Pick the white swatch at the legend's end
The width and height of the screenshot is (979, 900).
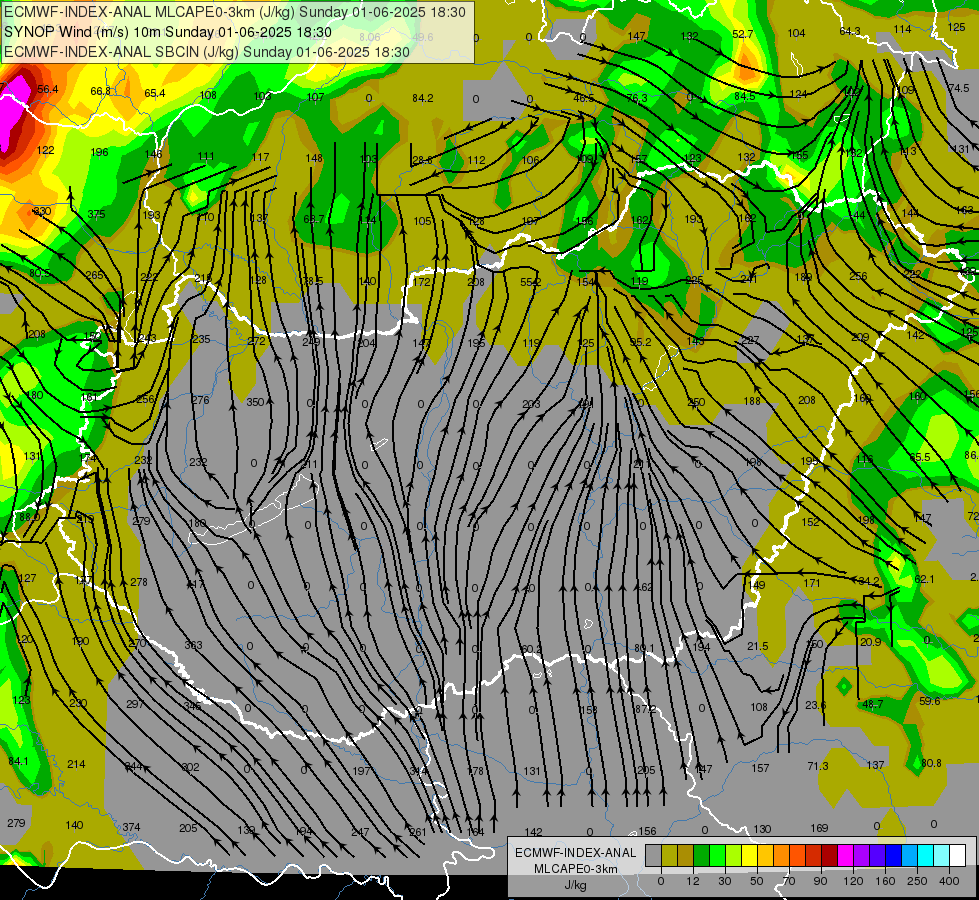[x=957, y=855]
